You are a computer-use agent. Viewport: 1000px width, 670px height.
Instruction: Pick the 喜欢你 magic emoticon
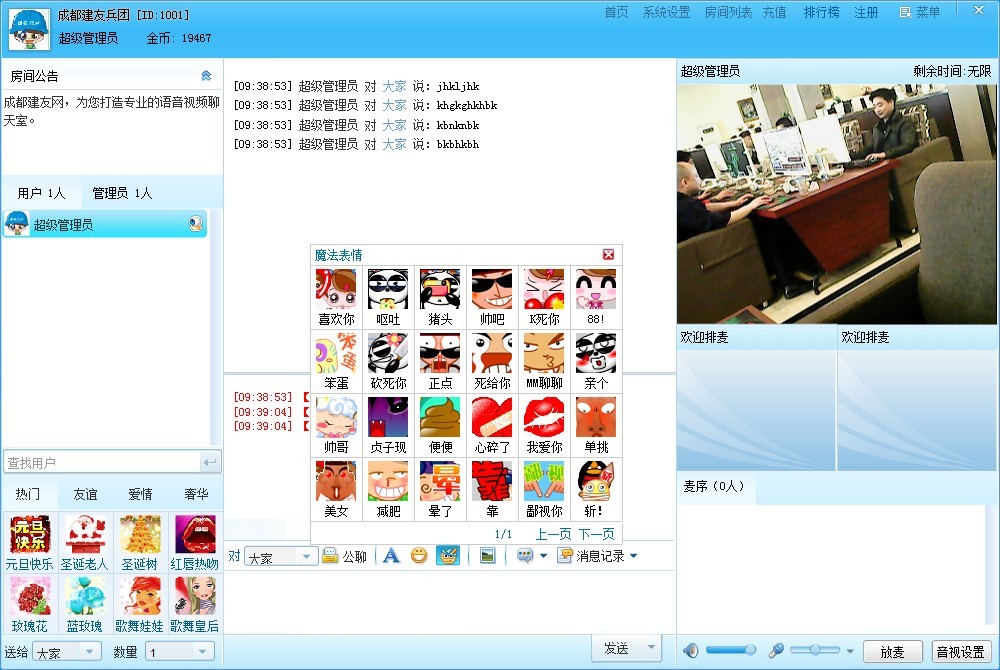point(336,297)
